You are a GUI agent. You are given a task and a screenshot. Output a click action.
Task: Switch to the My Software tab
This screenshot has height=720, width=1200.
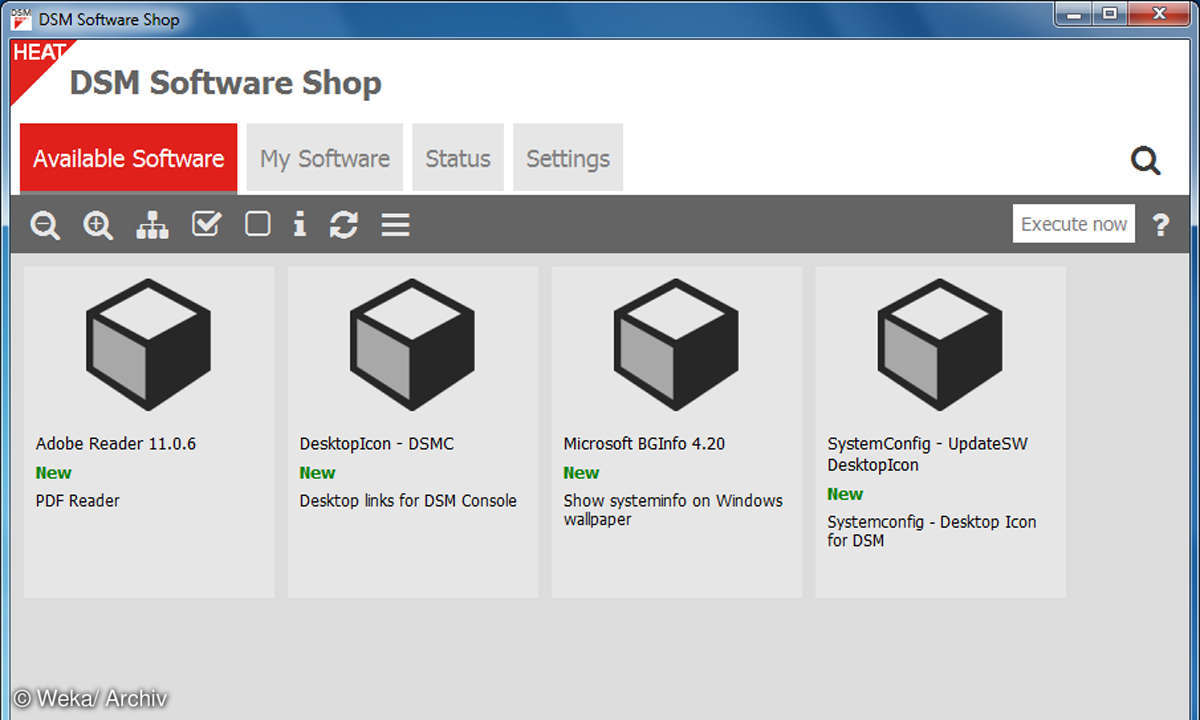click(x=325, y=158)
